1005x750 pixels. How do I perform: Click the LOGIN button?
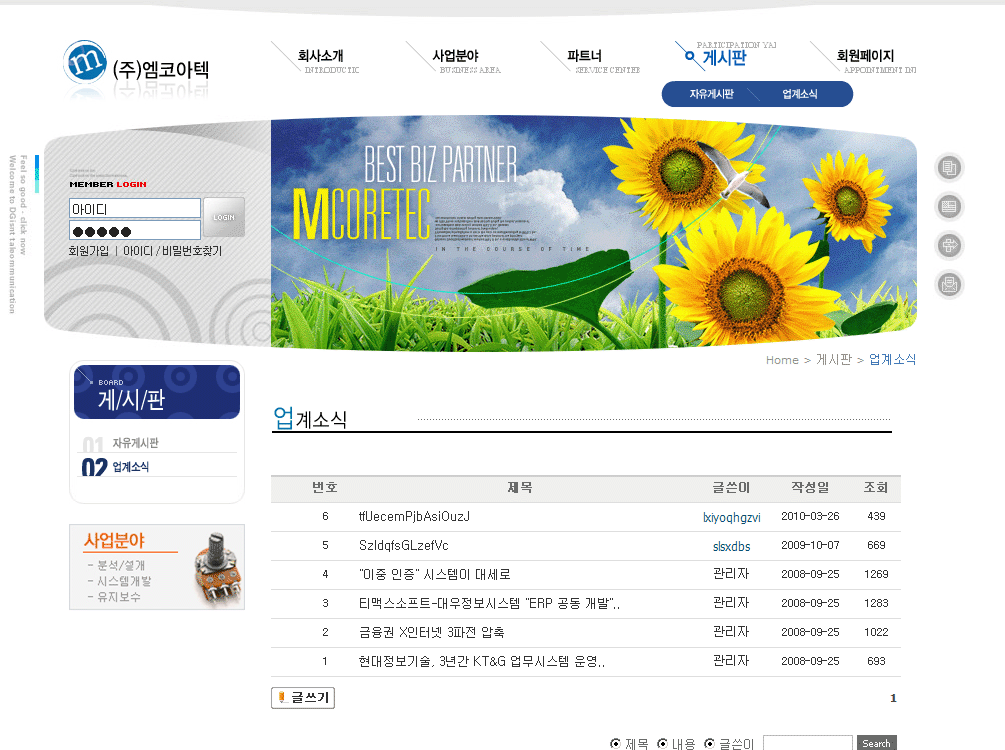[x=224, y=217]
